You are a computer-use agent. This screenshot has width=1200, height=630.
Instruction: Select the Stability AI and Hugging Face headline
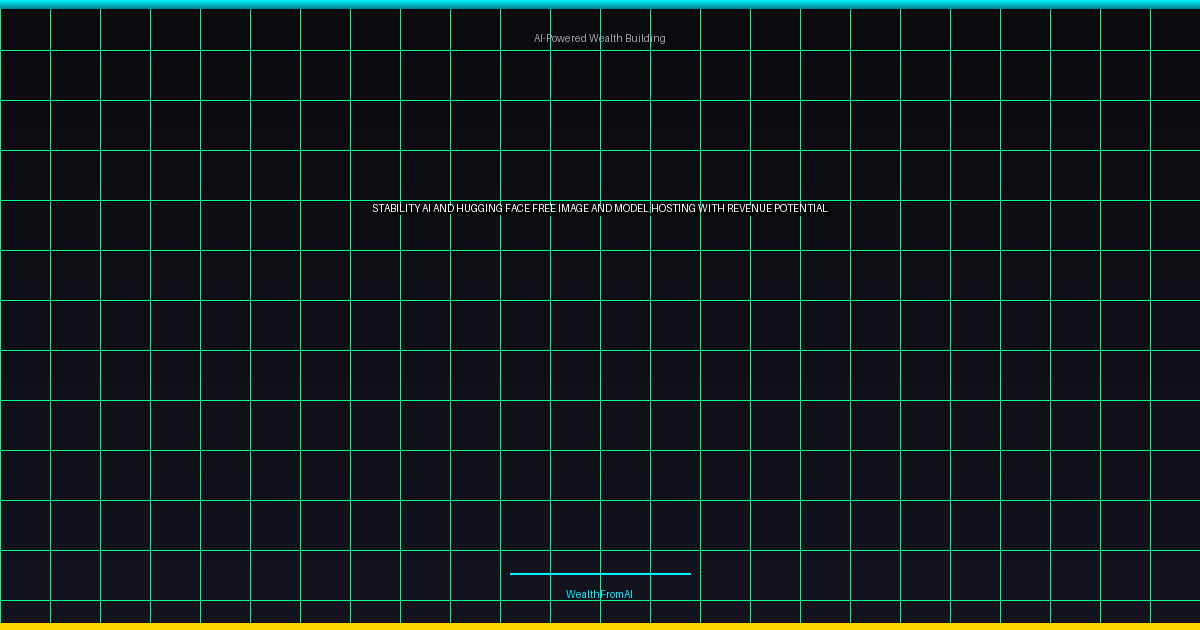click(599, 209)
